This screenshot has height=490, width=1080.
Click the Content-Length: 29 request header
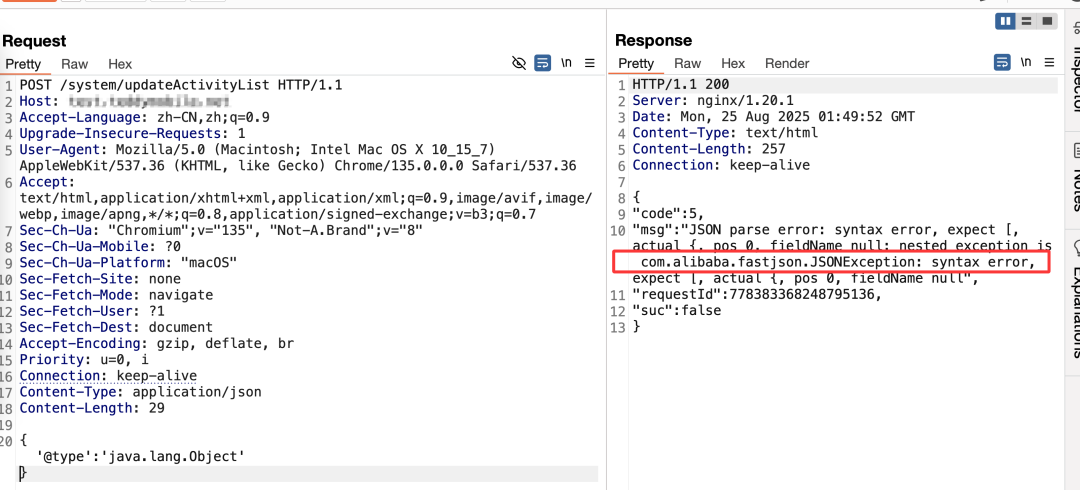click(92, 408)
